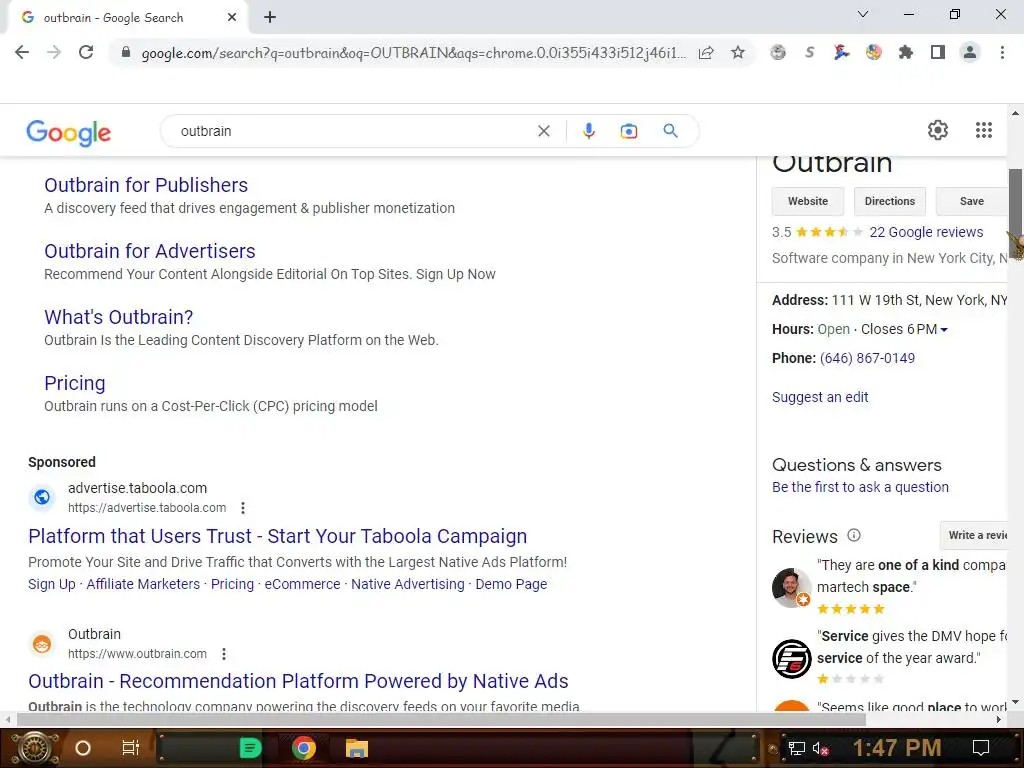Open Taboola Native Advertising sitelink
This screenshot has height=768, width=1024.
coord(408,584)
